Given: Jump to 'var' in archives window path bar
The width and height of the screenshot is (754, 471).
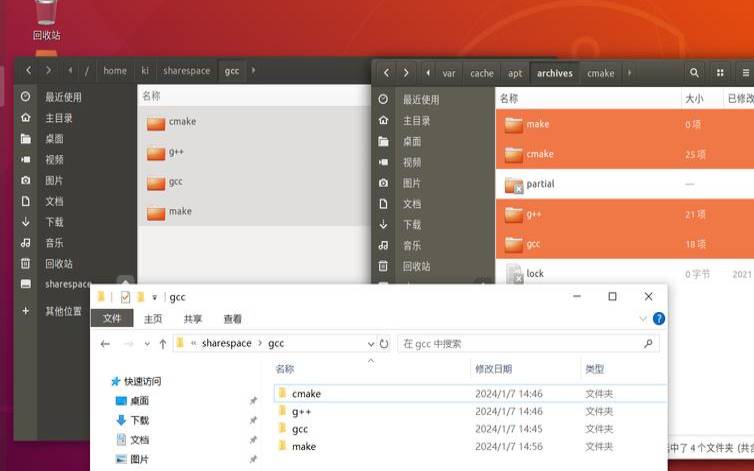Looking at the screenshot, I should click(449, 73).
